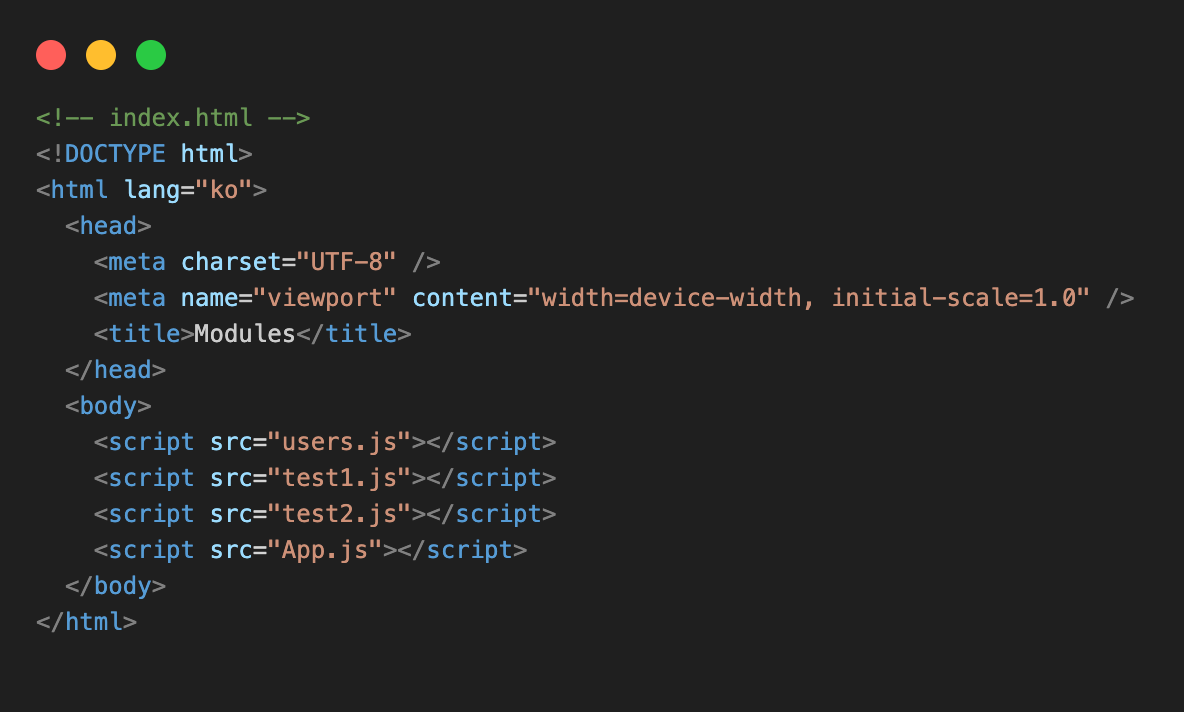Click the closing head tag

point(116,370)
